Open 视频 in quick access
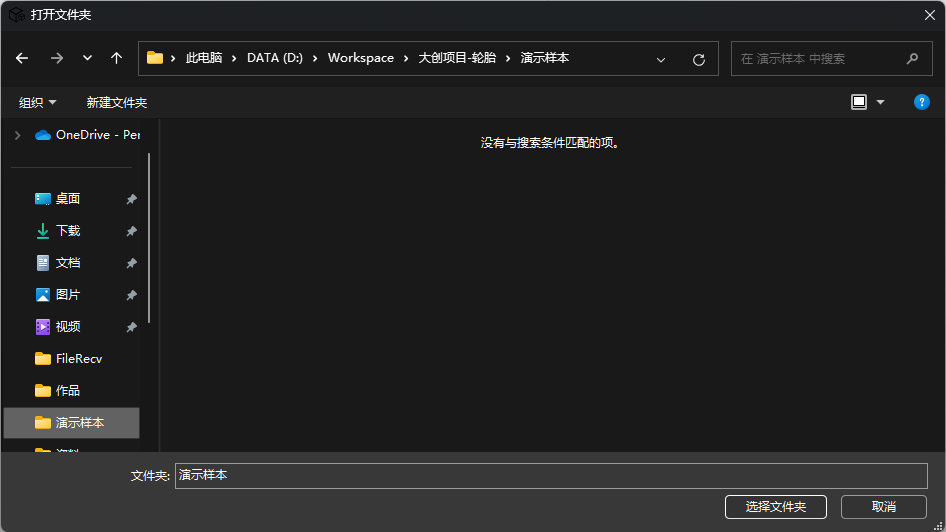This screenshot has width=946, height=532. point(68,326)
